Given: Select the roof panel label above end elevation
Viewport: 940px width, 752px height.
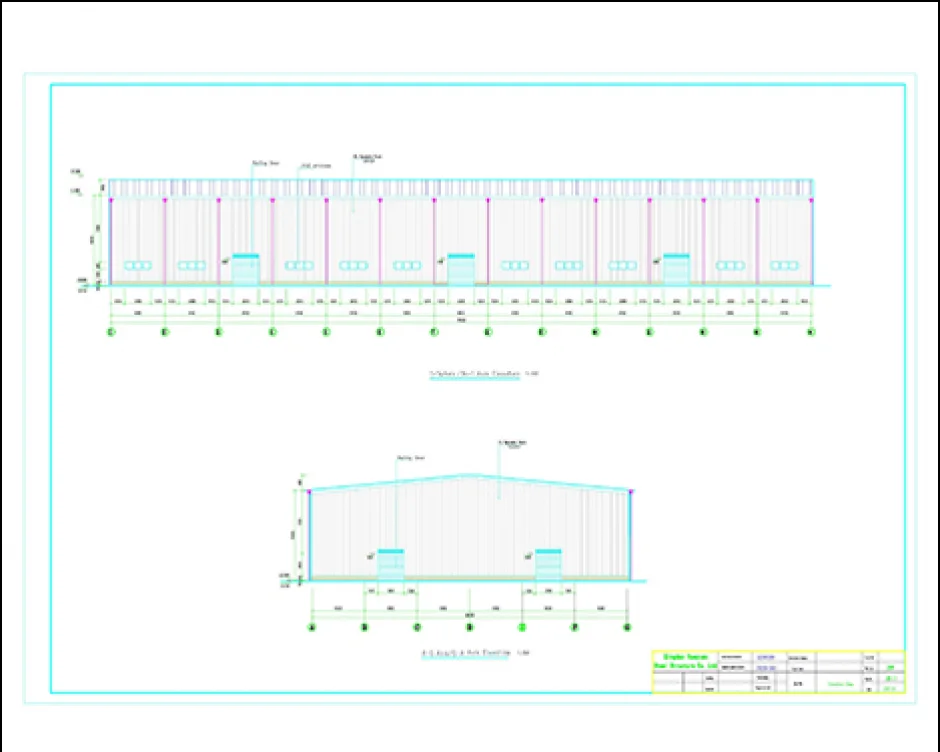Looking at the screenshot, I should click(x=511, y=443).
